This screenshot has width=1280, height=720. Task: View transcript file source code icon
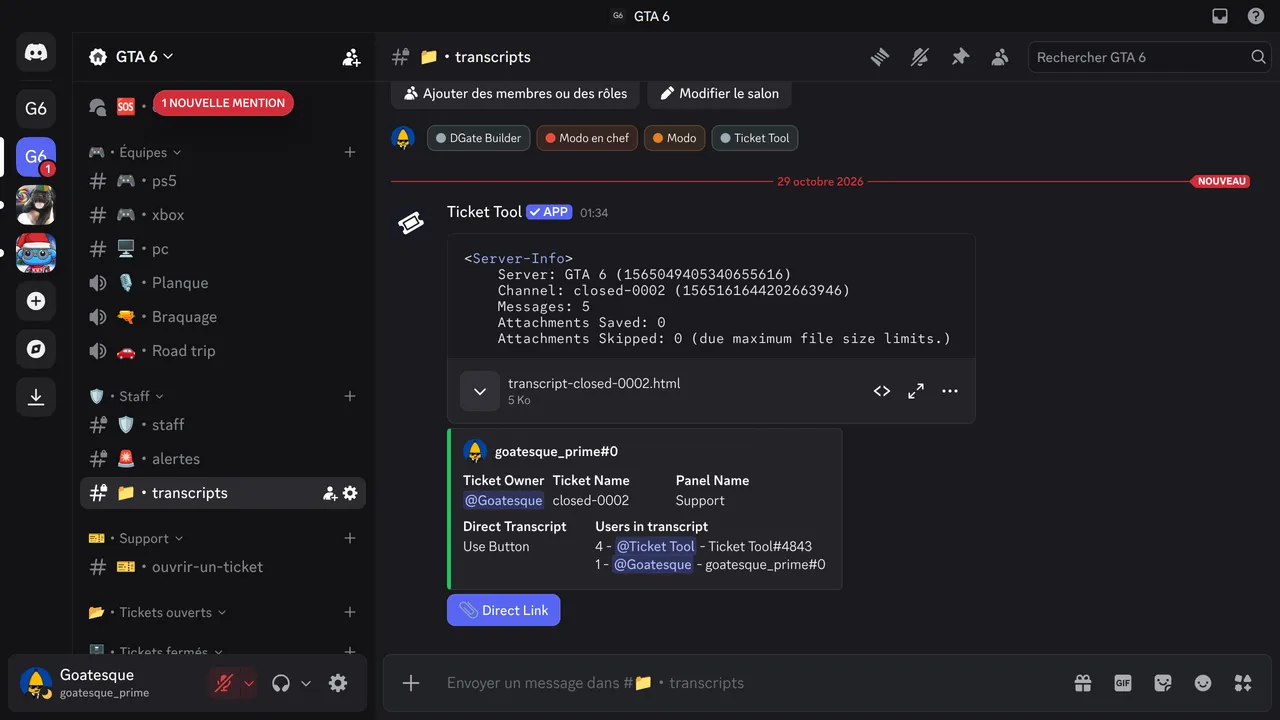click(882, 391)
